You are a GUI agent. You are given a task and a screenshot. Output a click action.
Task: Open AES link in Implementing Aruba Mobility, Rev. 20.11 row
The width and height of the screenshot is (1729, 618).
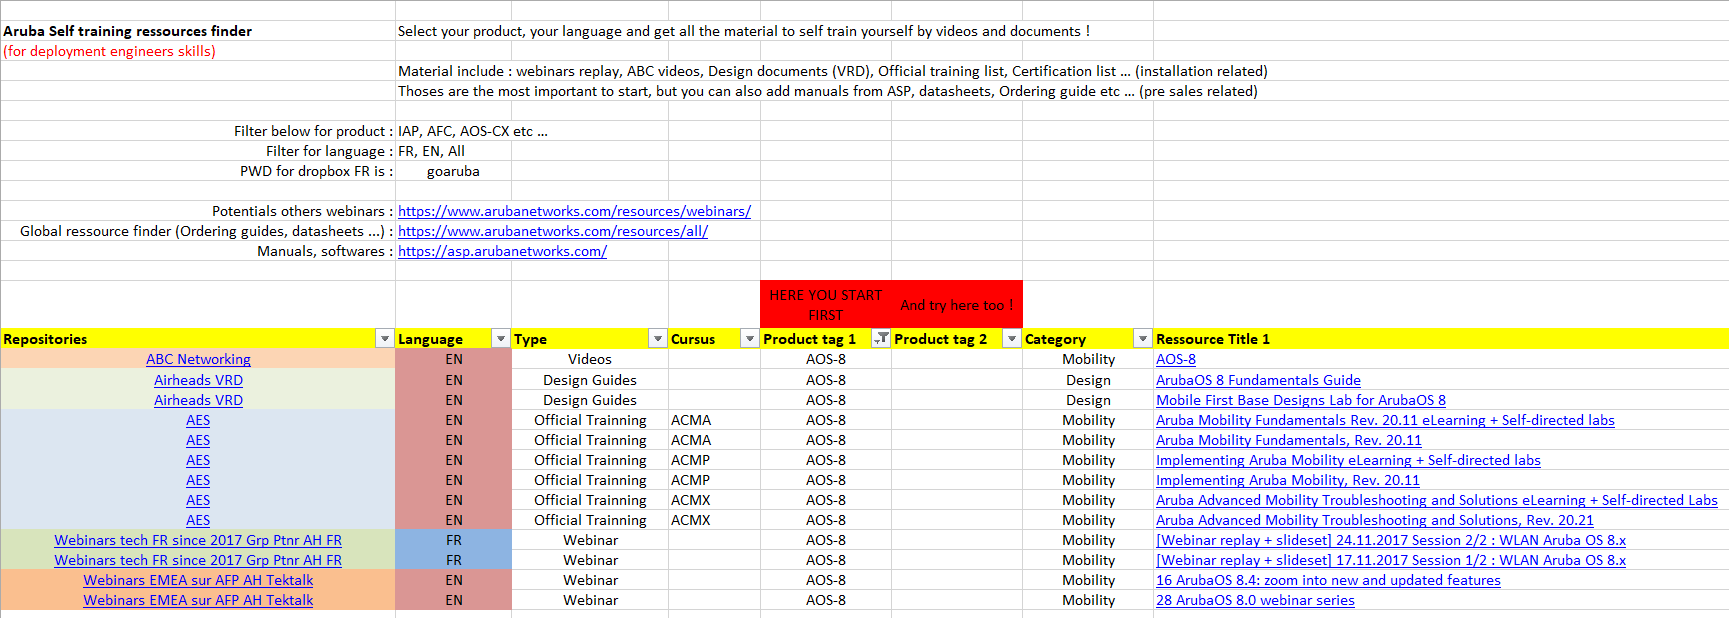198,480
